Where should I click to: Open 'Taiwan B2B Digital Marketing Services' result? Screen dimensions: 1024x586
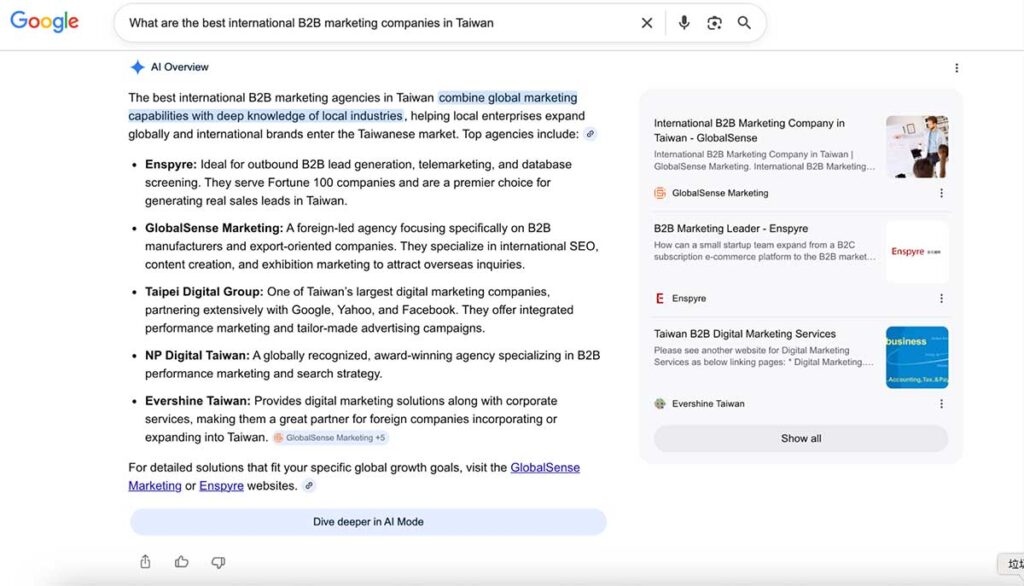(744, 334)
